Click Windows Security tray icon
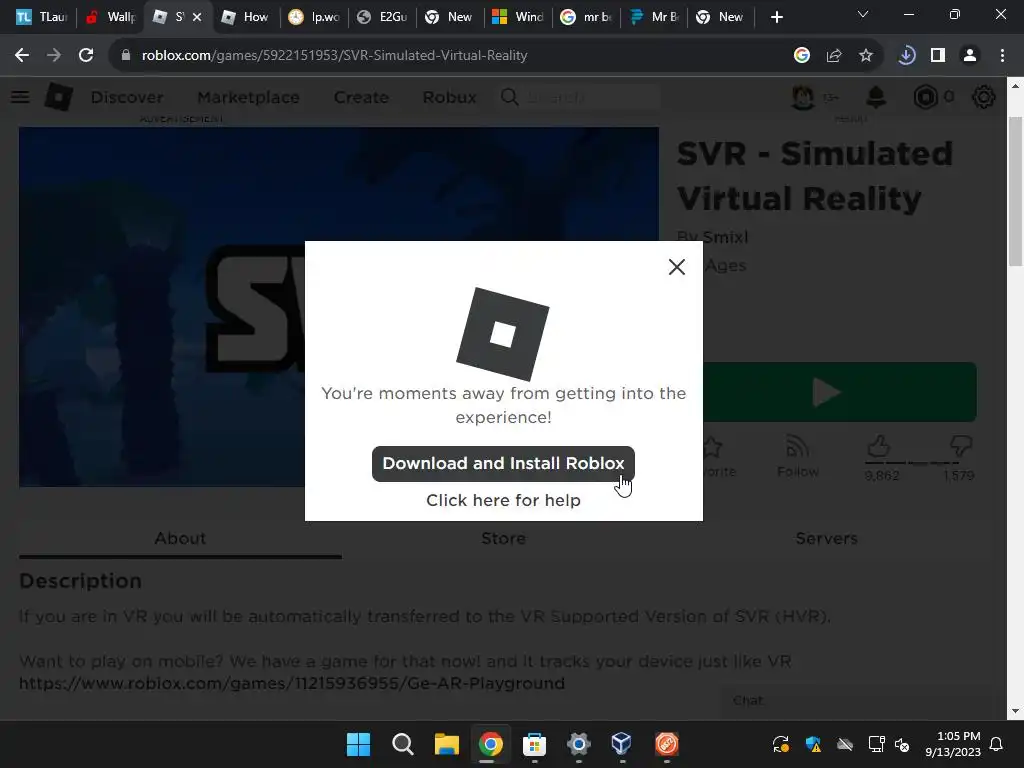The width and height of the screenshot is (1024, 768). pos(813,744)
